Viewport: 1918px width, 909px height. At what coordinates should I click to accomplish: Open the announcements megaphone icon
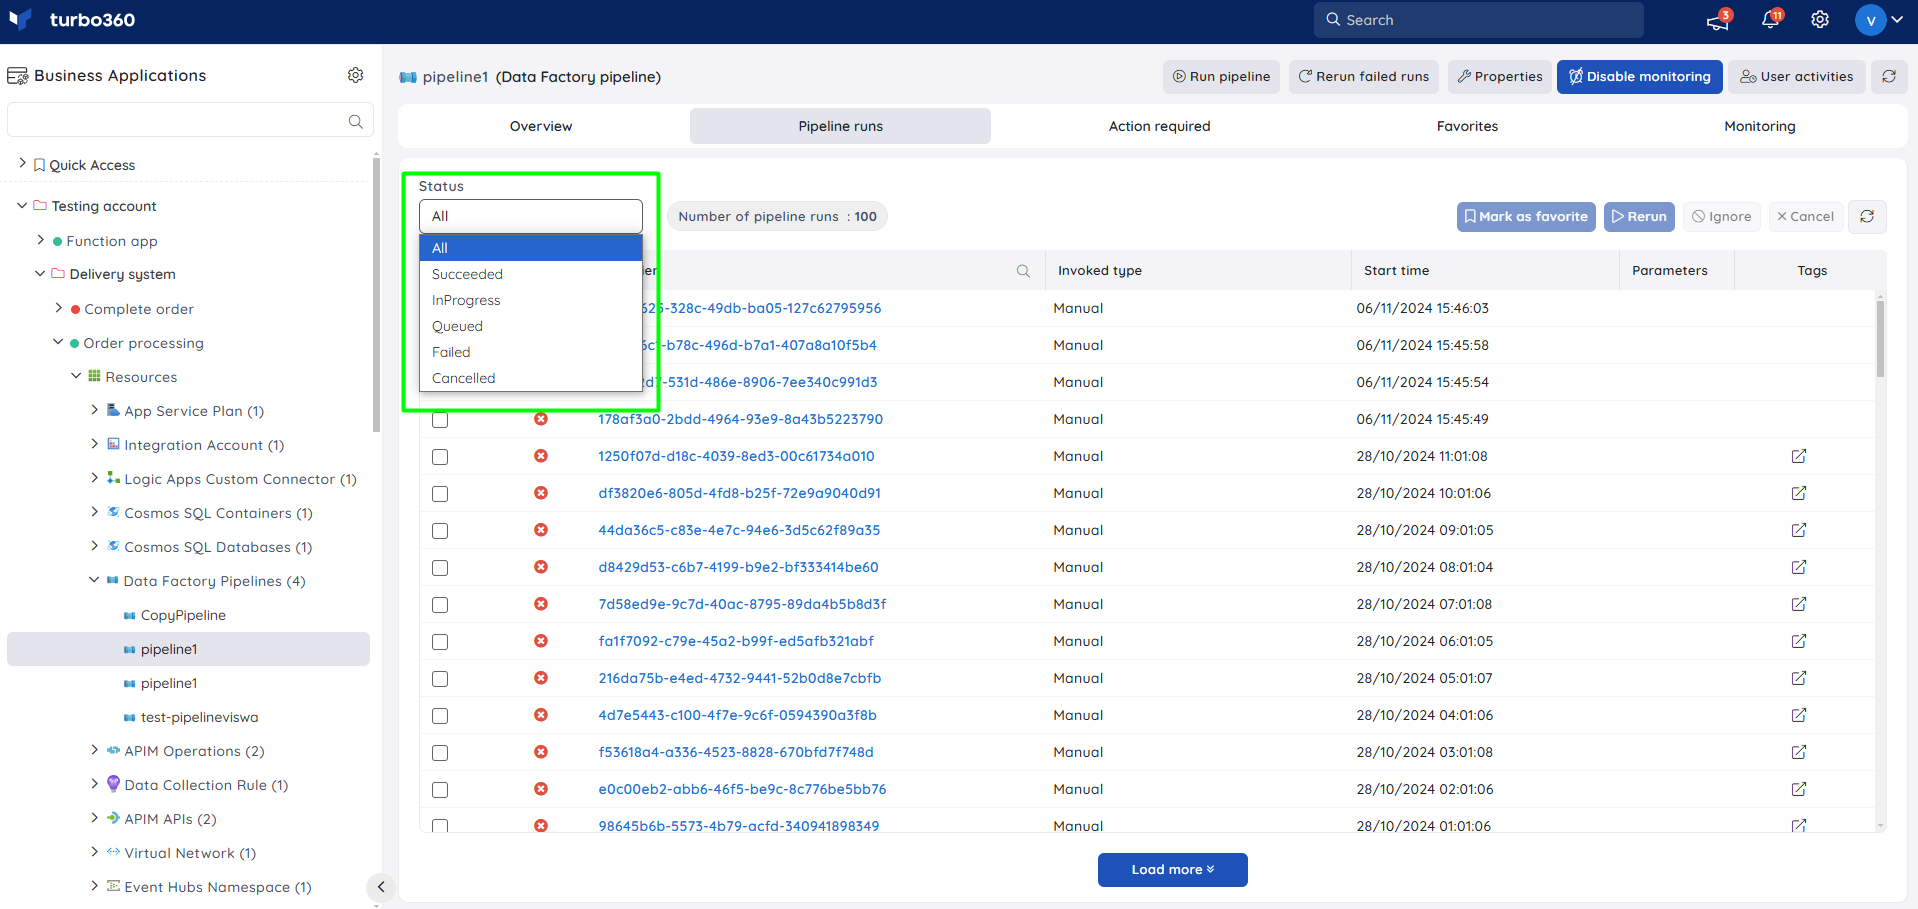pyautogui.click(x=1718, y=20)
